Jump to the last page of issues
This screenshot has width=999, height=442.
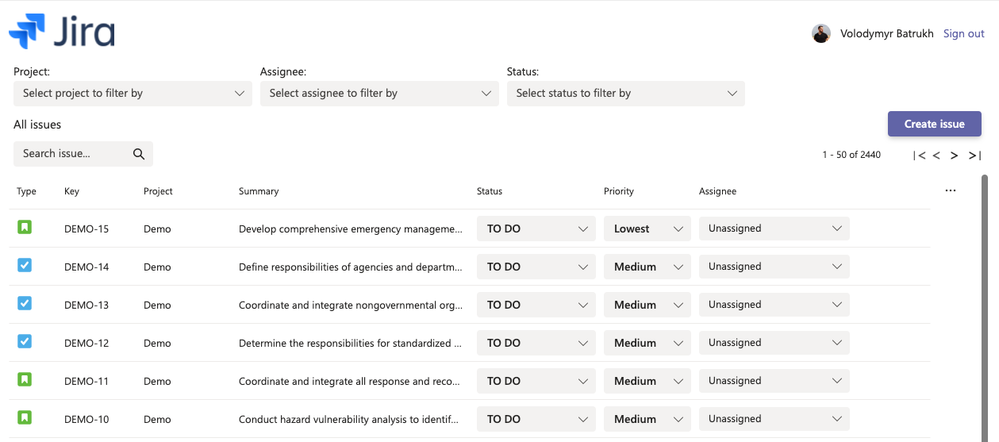tap(974, 155)
